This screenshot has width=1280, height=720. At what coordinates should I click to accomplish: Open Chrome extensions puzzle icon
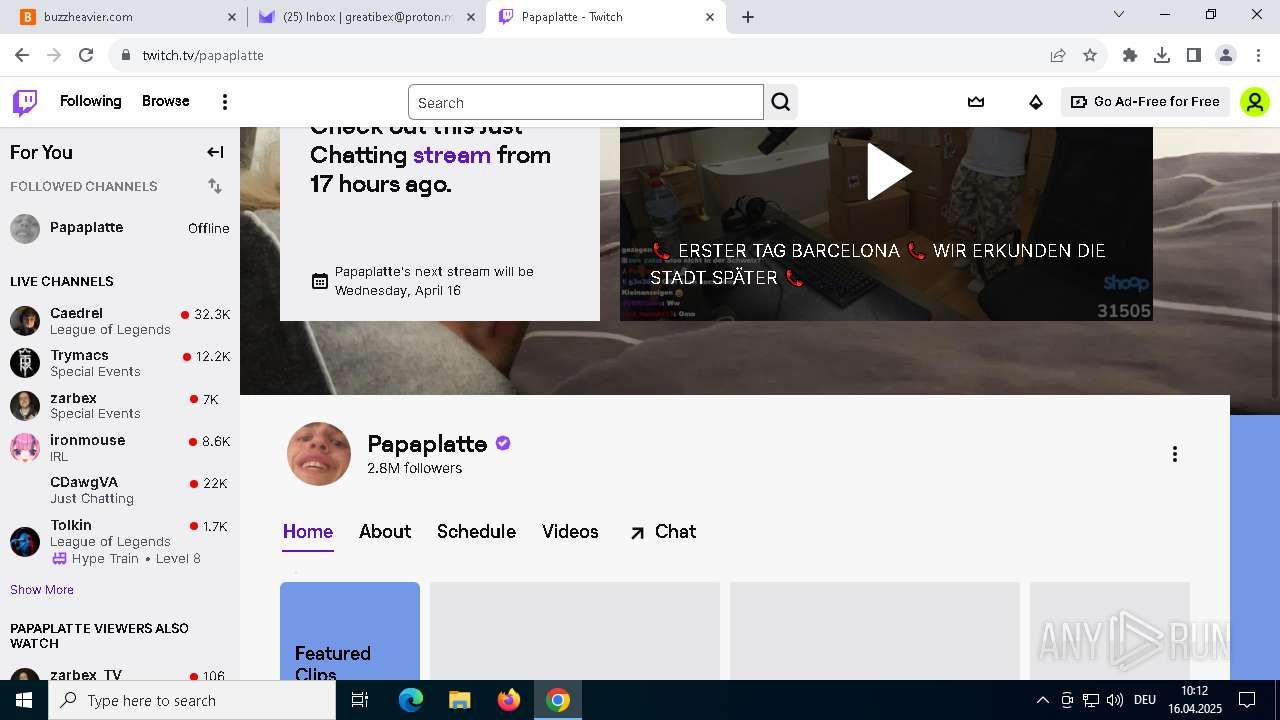pos(1130,55)
